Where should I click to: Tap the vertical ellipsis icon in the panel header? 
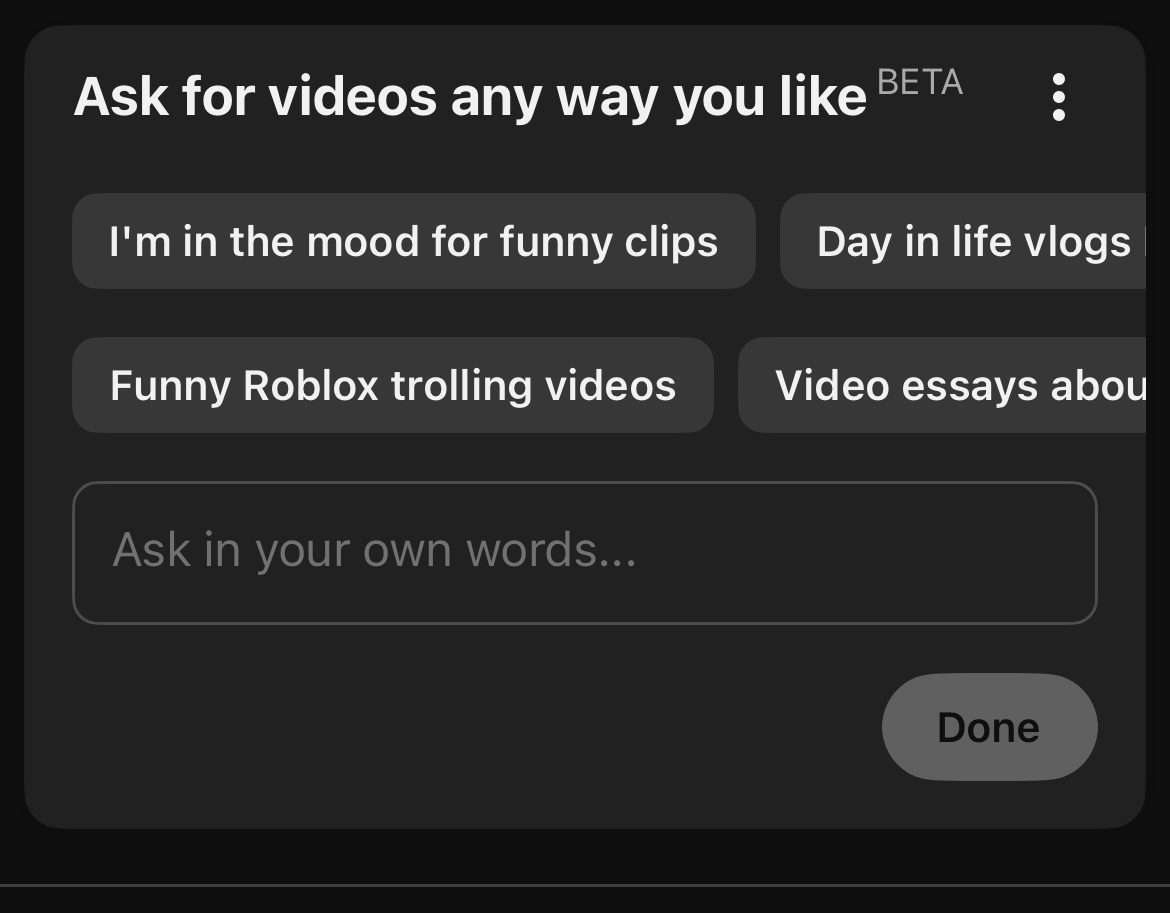click(x=1058, y=97)
